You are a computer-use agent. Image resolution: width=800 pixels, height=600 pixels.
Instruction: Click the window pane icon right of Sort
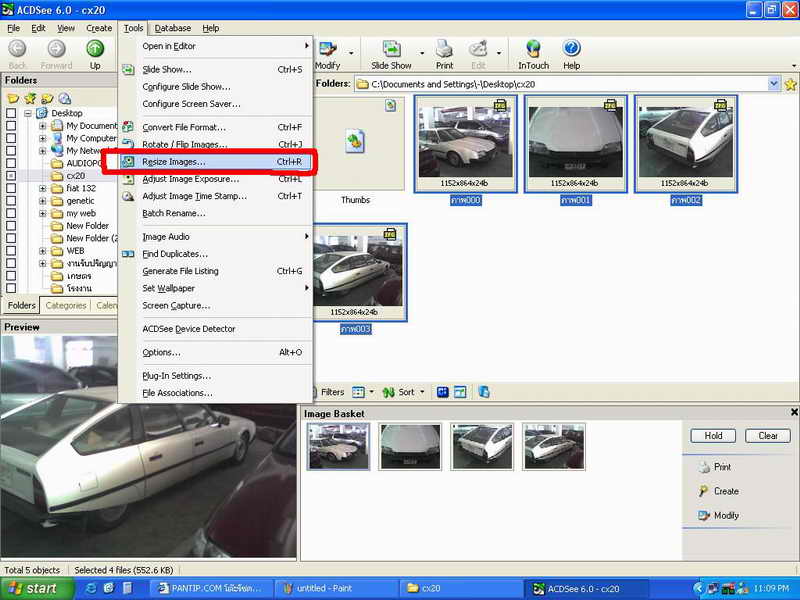460,392
